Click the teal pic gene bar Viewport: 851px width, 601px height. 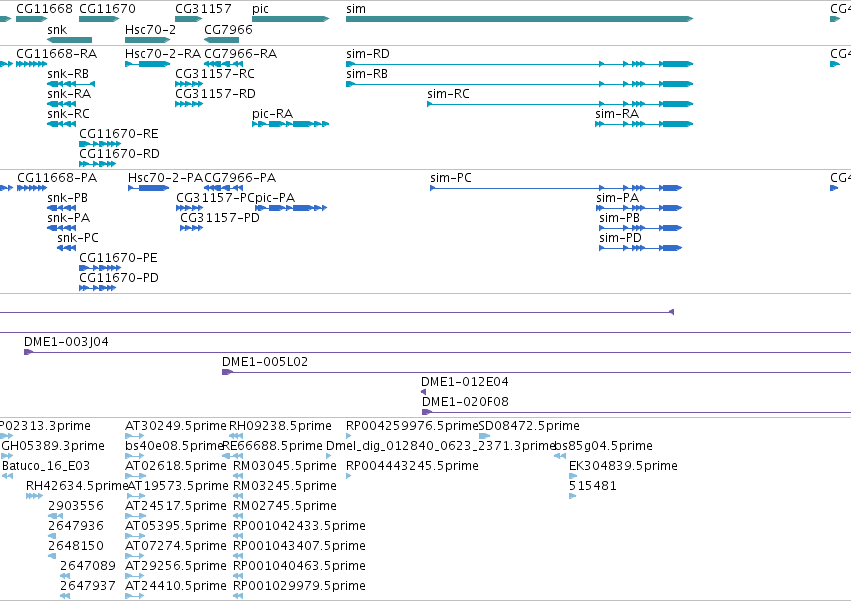290,19
